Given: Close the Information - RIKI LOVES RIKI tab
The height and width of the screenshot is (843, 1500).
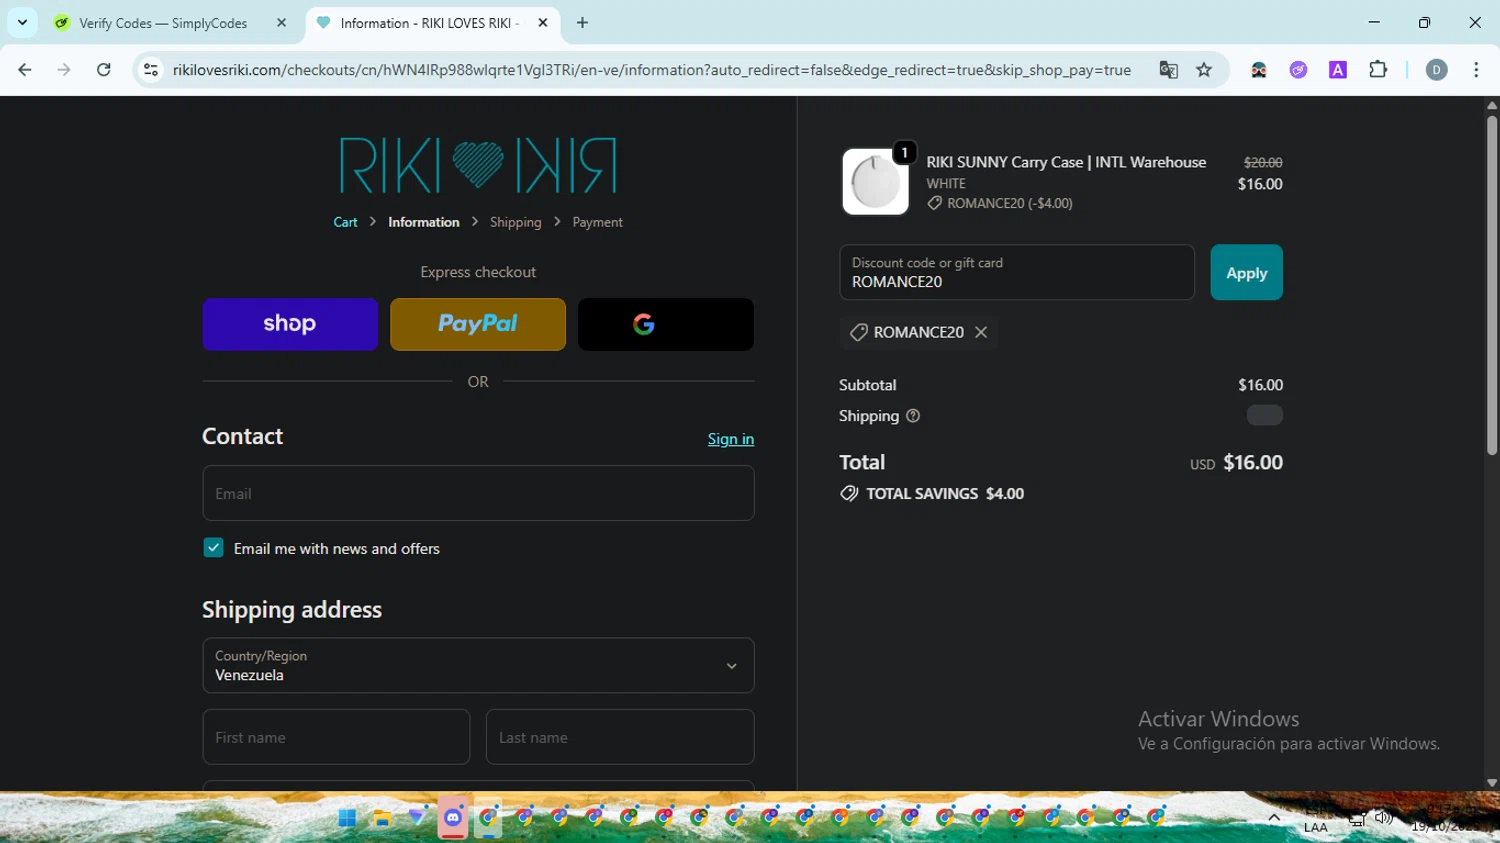Looking at the screenshot, I should pyautogui.click(x=543, y=23).
